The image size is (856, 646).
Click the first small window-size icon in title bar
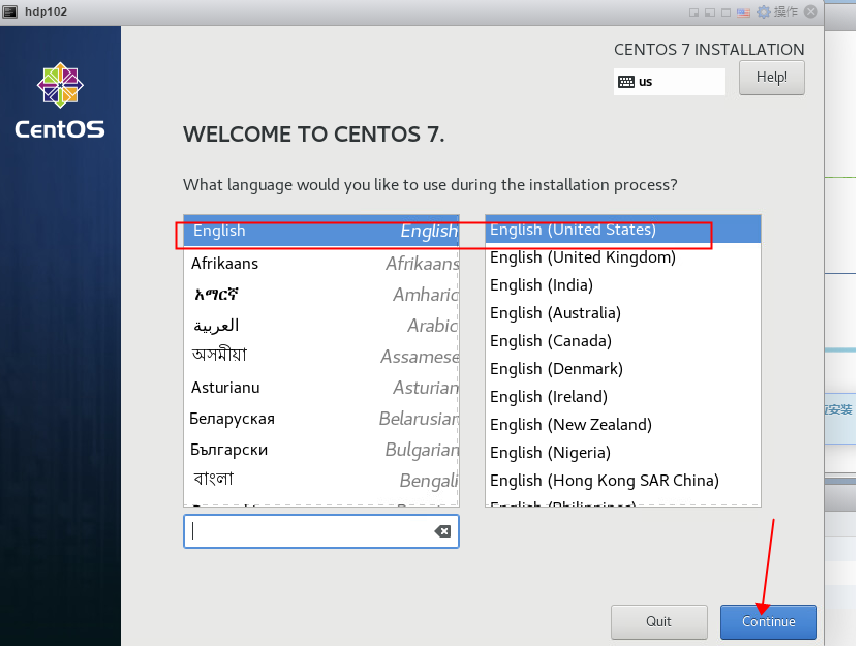(694, 13)
